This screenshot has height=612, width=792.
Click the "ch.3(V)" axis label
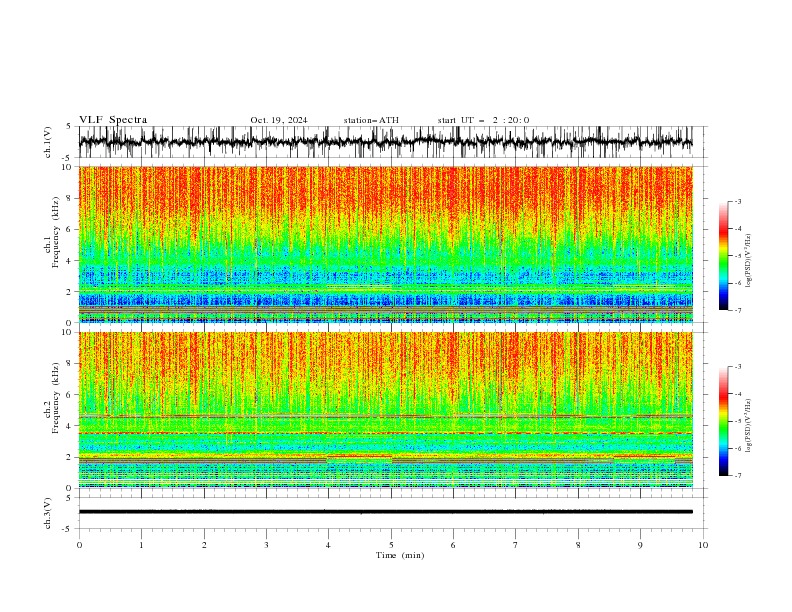point(48,513)
